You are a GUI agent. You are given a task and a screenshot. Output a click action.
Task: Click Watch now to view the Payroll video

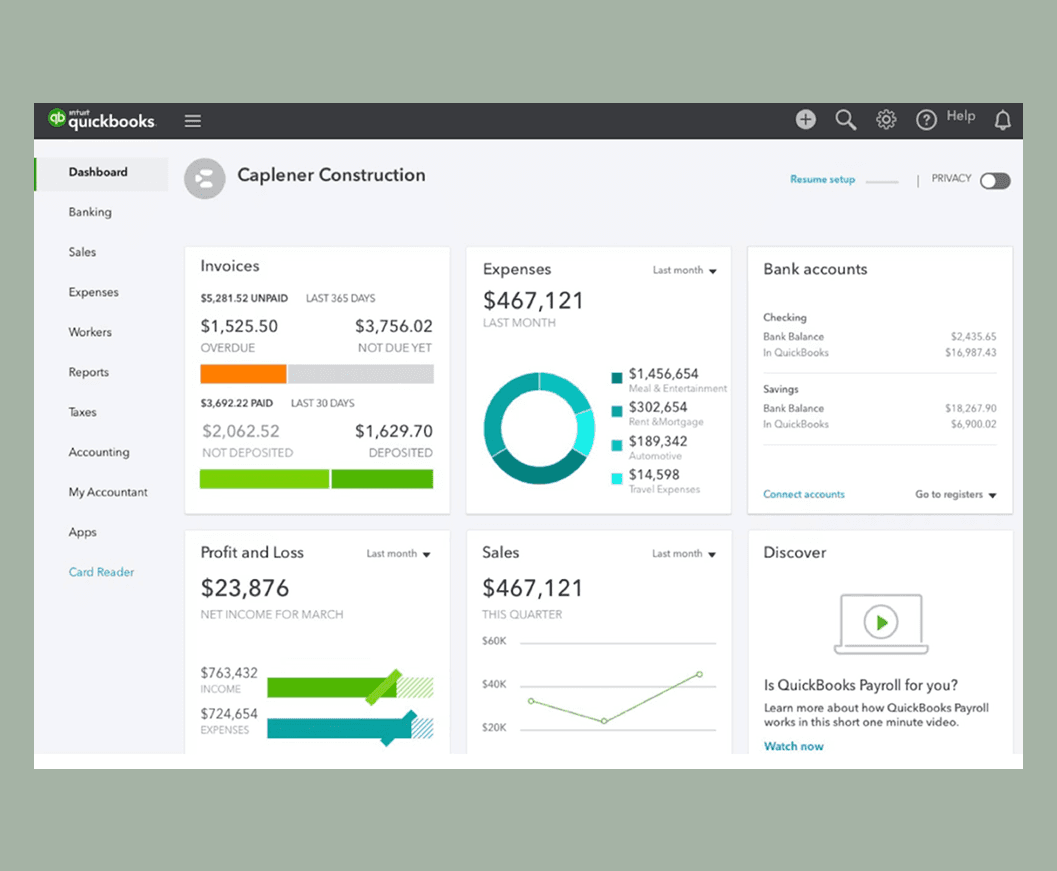pyautogui.click(x=793, y=746)
